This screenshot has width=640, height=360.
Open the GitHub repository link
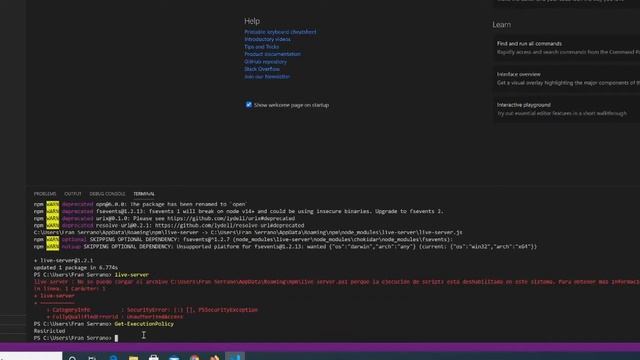[x=265, y=62]
